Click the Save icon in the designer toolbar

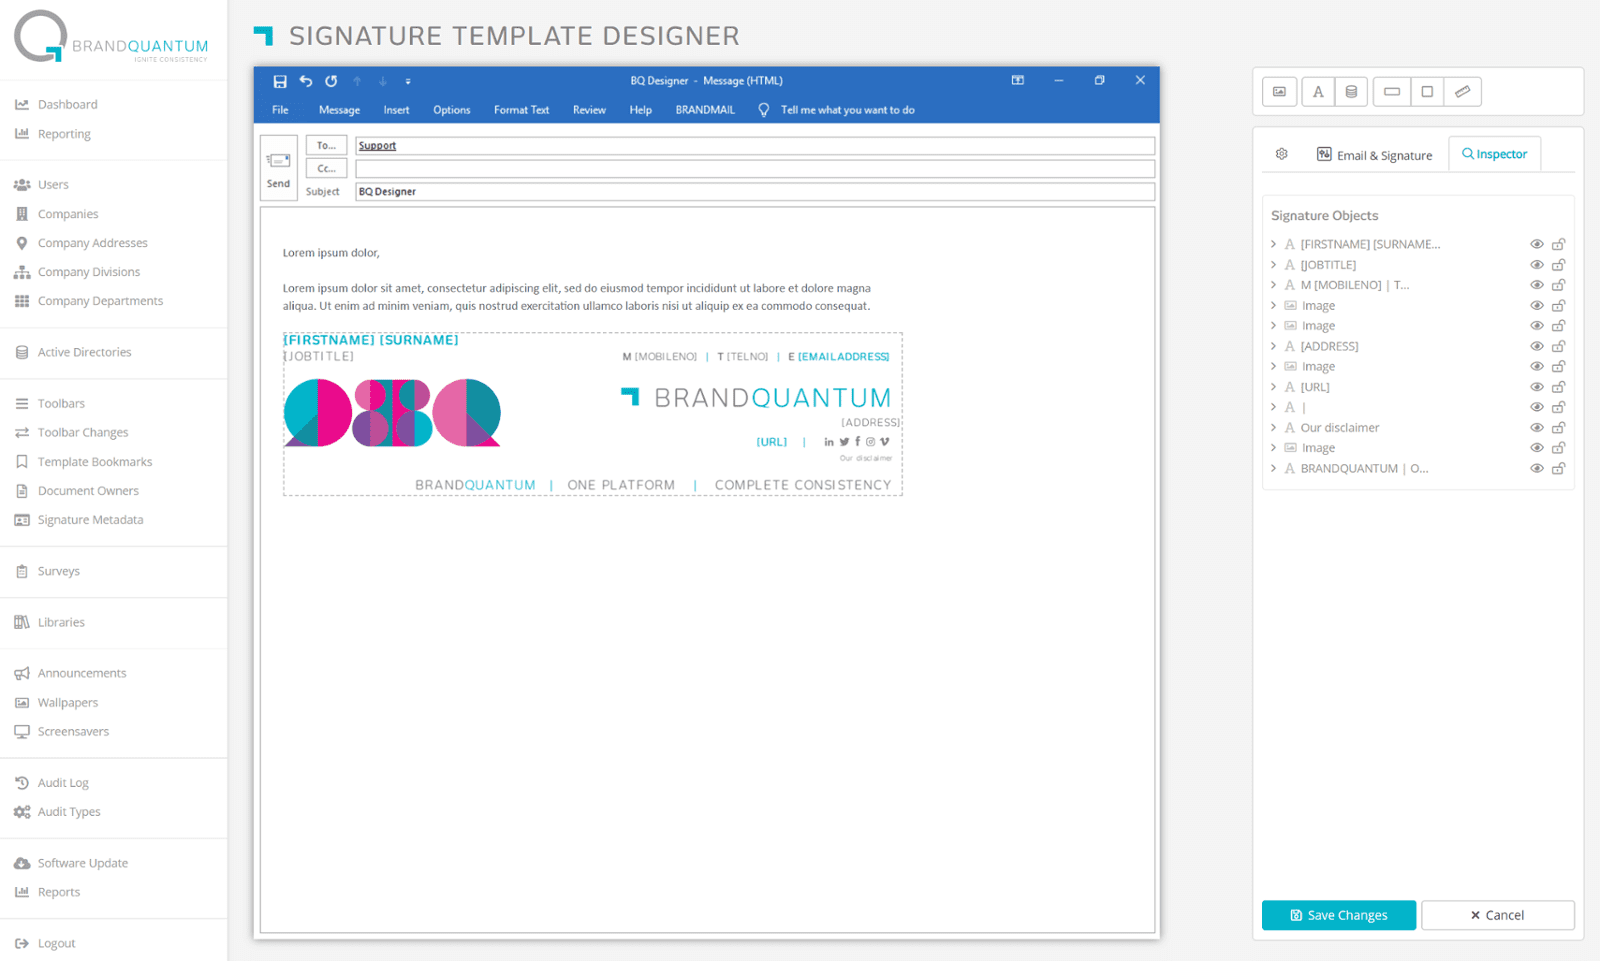click(x=280, y=81)
